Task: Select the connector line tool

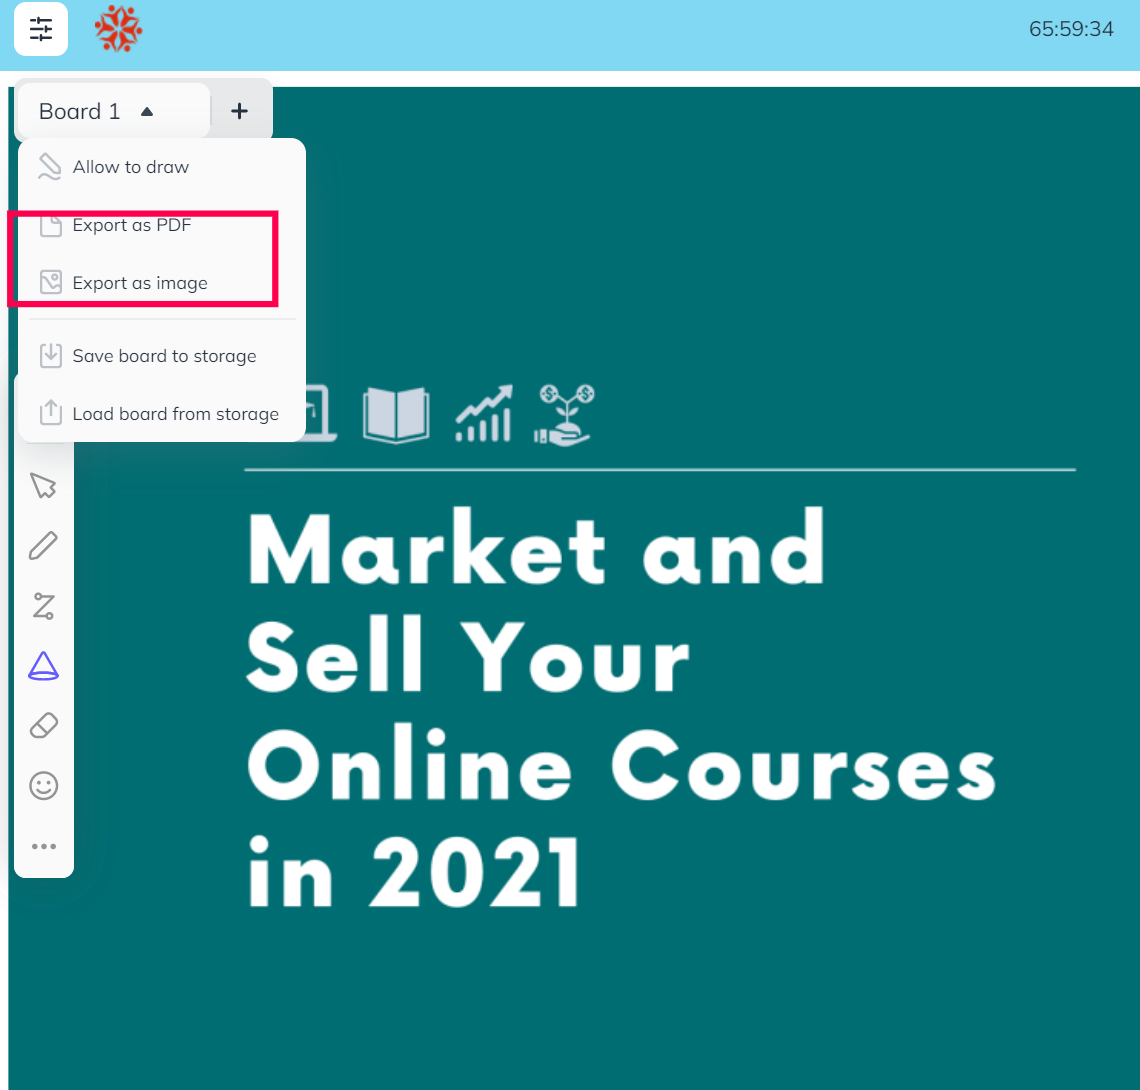Action: coord(44,606)
